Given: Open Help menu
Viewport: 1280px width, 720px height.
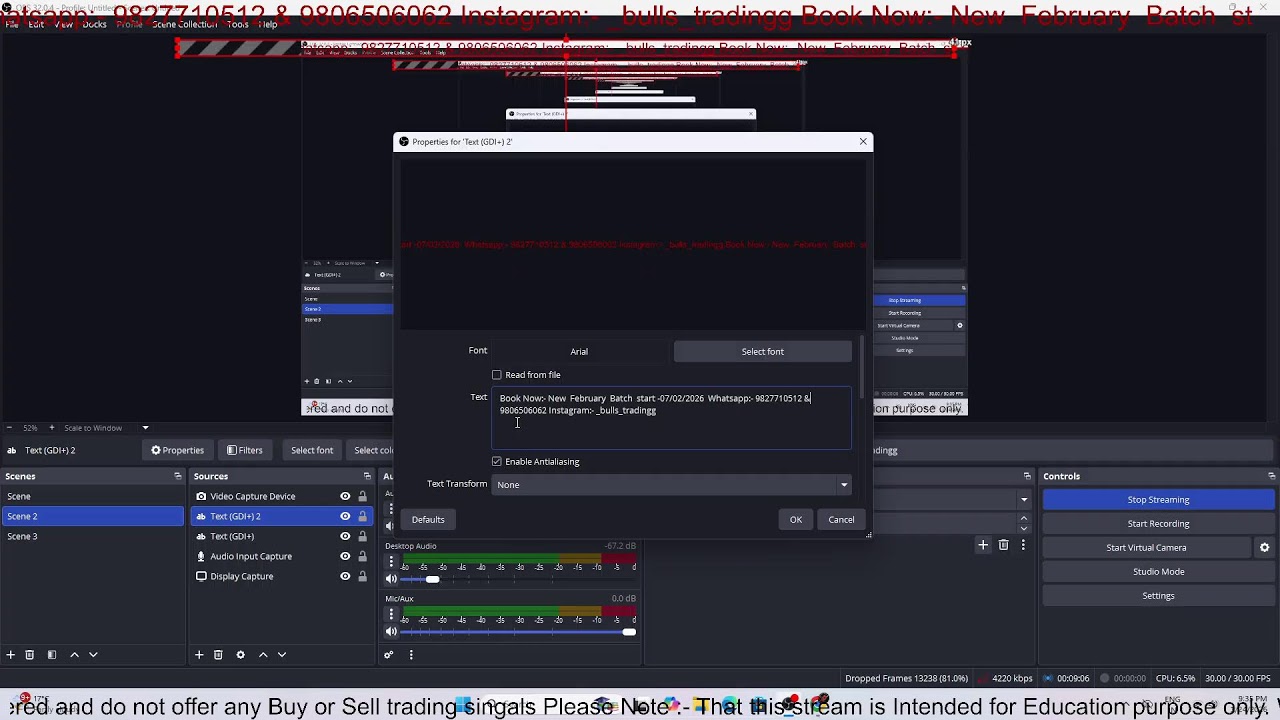Looking at the screenshot, I should click(x=268, y=24).
